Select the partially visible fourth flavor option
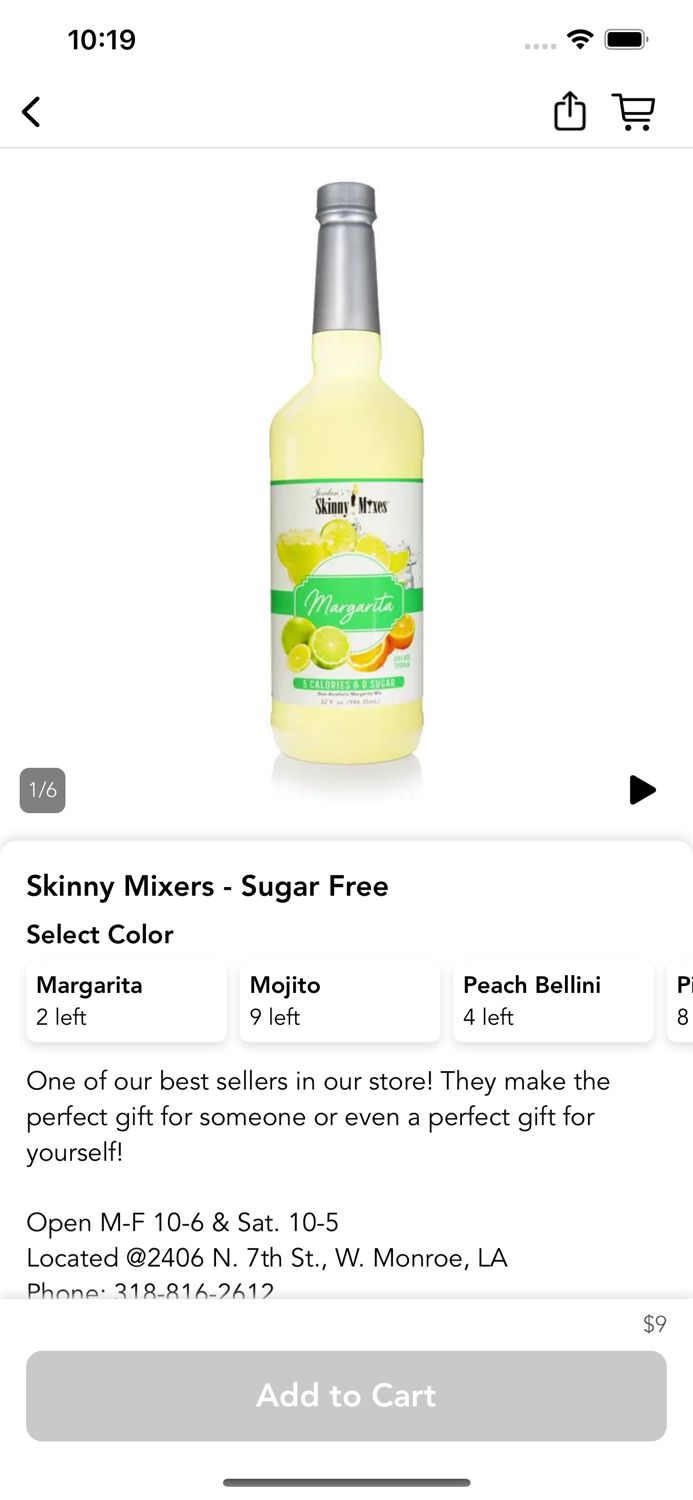The height and width of the screenshot is (1500, 693). tap(680, 1001)
